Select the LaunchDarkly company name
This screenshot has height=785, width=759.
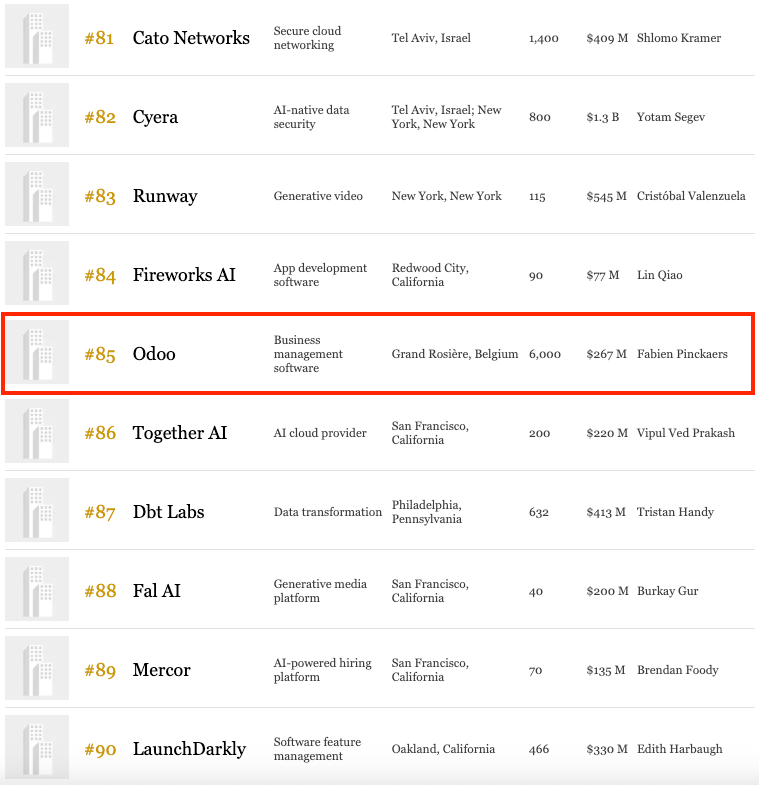189,749
